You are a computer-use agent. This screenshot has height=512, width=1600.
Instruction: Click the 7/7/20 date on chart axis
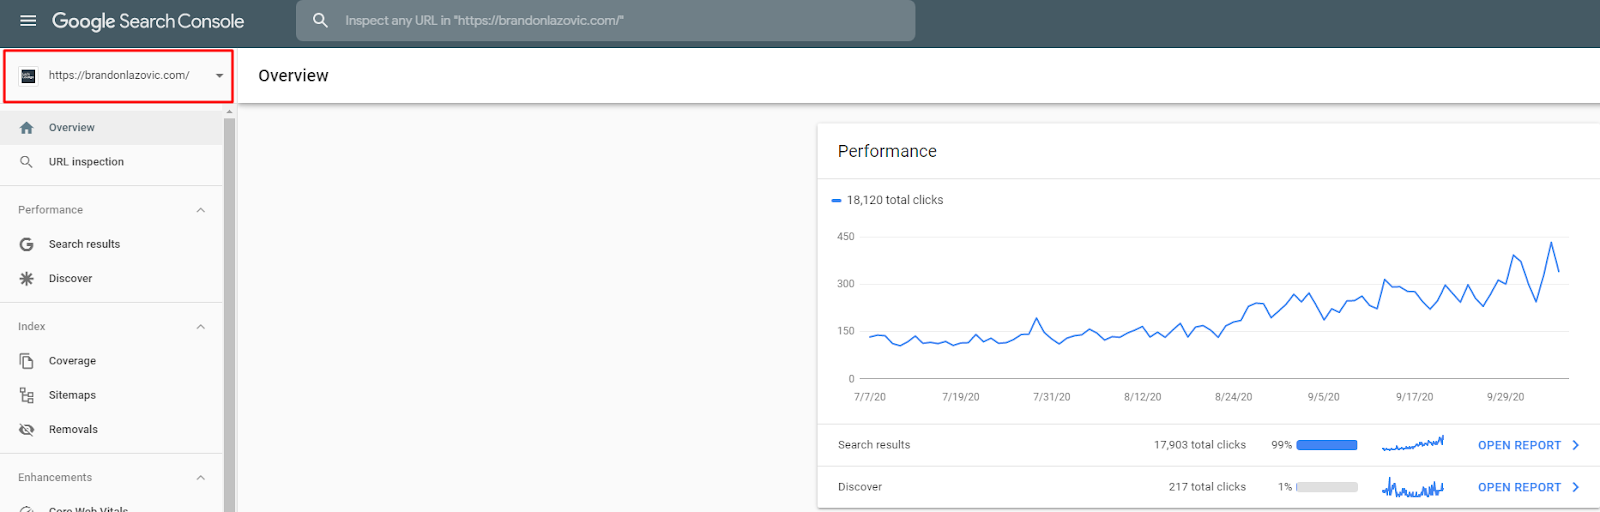click(x=869, y=397)
